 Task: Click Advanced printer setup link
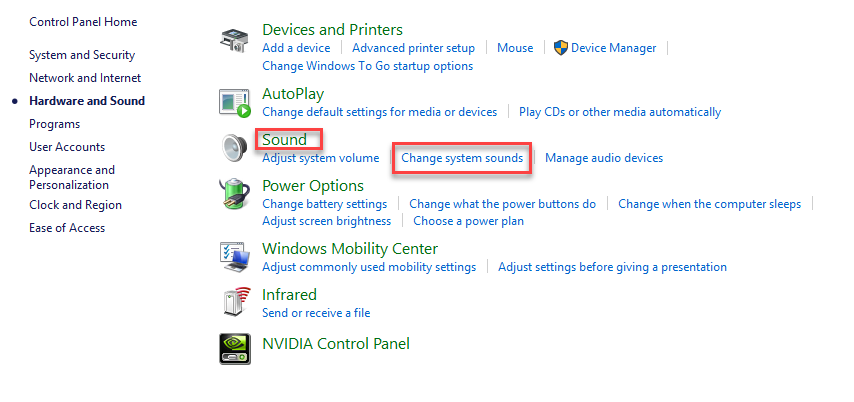[x=413, y=48]
